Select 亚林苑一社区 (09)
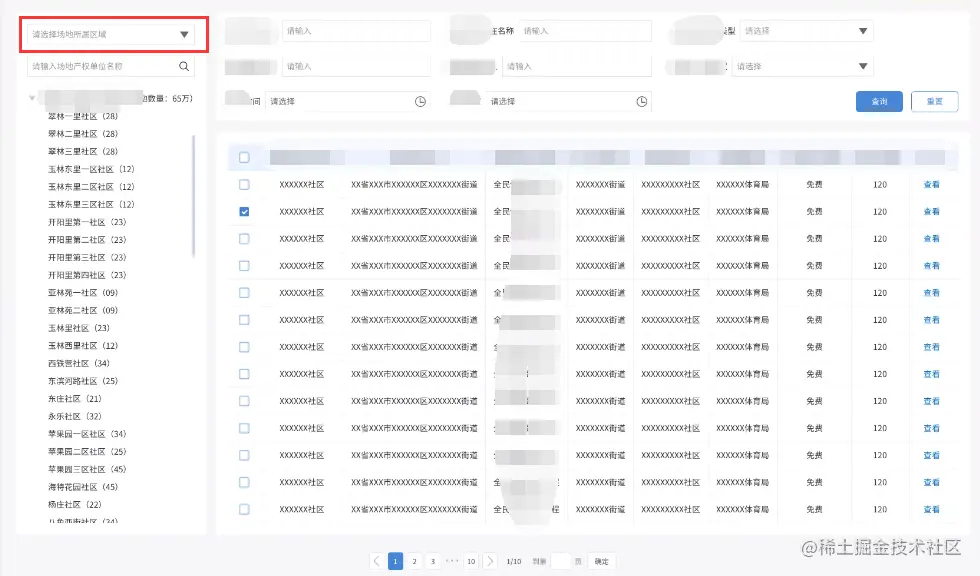The width and height of the screenshot is (980, 576). tap(82, 292)
